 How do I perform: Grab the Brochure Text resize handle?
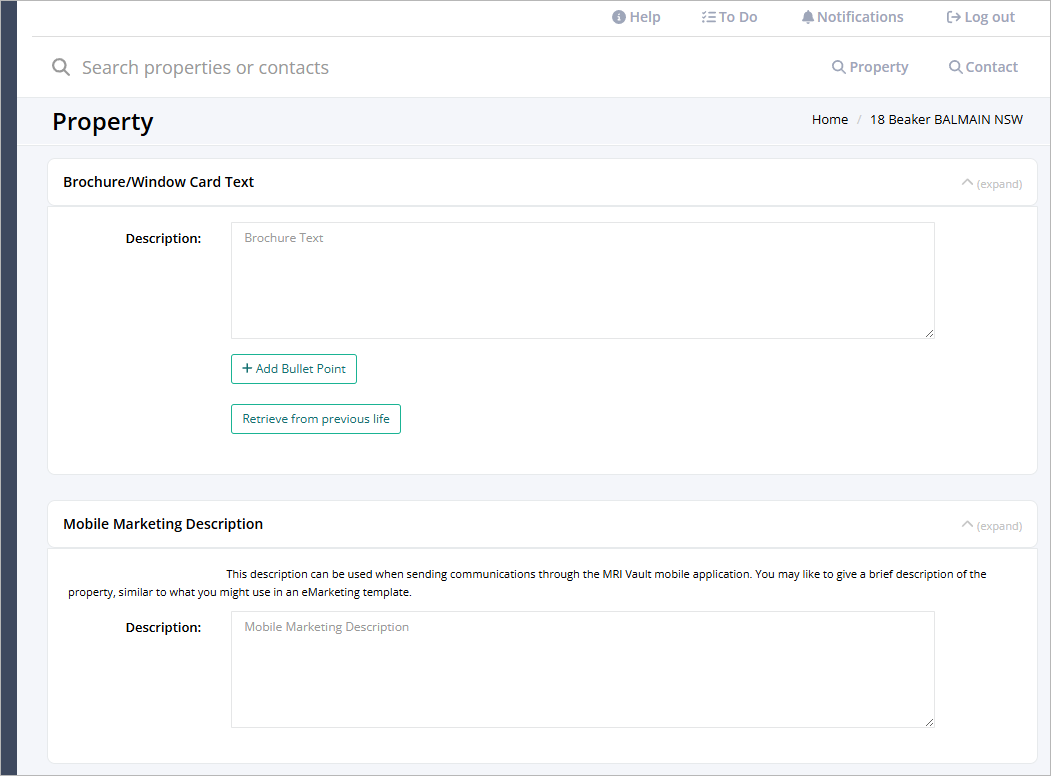pos(929,333)
